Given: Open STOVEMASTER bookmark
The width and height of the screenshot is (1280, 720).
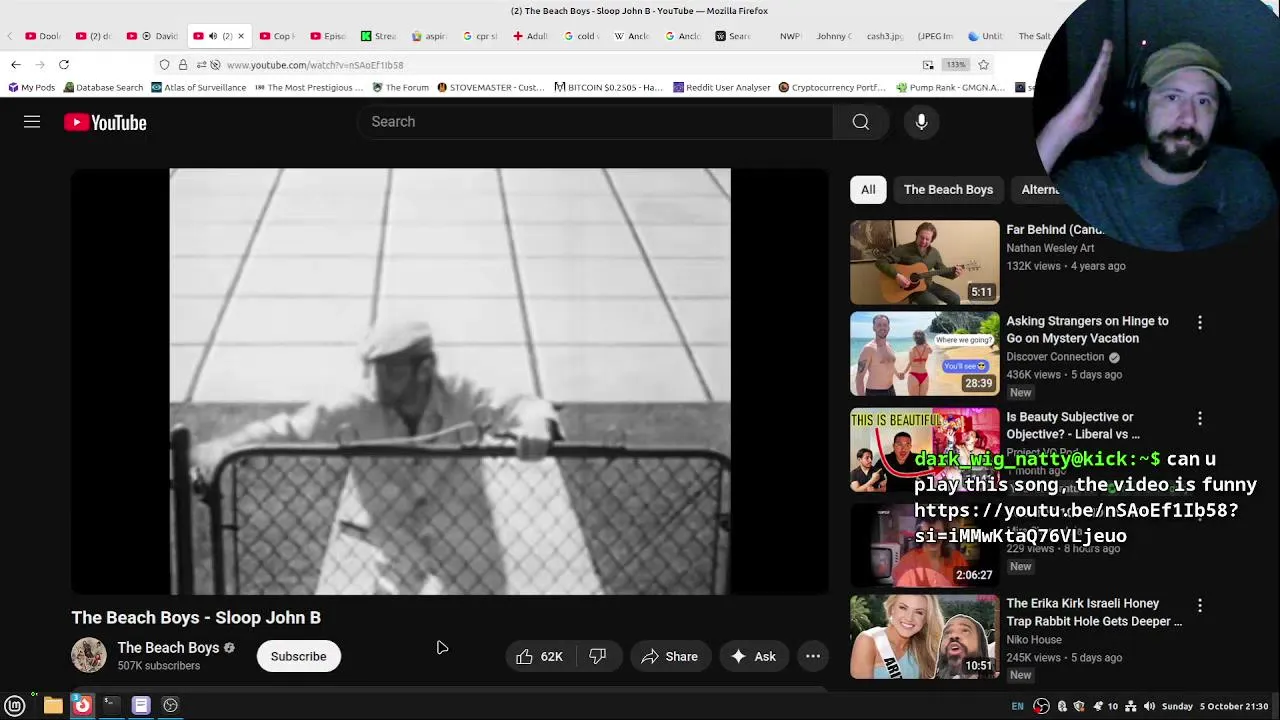Looking at the screenshot, I should 490,87.
